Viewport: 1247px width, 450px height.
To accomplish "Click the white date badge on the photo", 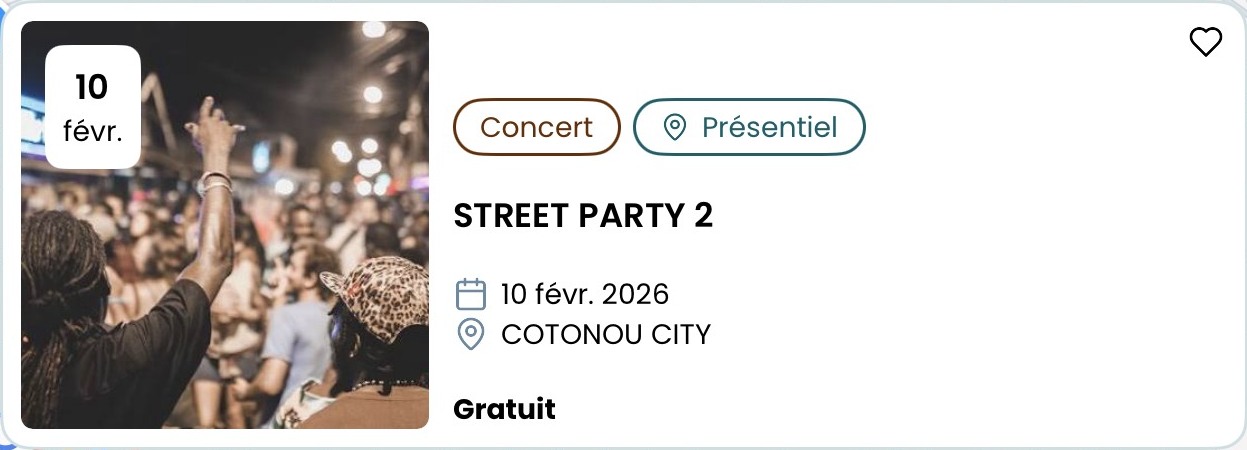I will (93, 107).
